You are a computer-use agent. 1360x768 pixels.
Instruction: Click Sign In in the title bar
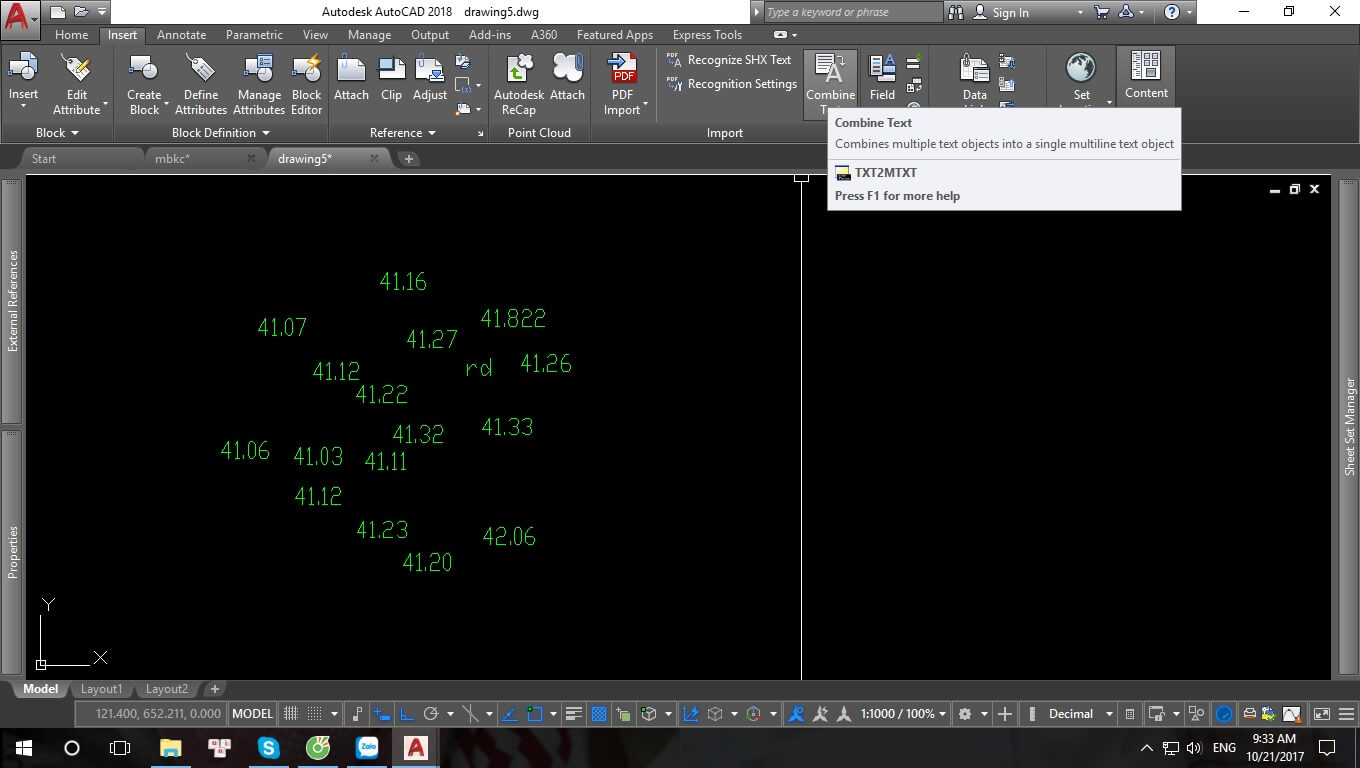click(1010, 13)
